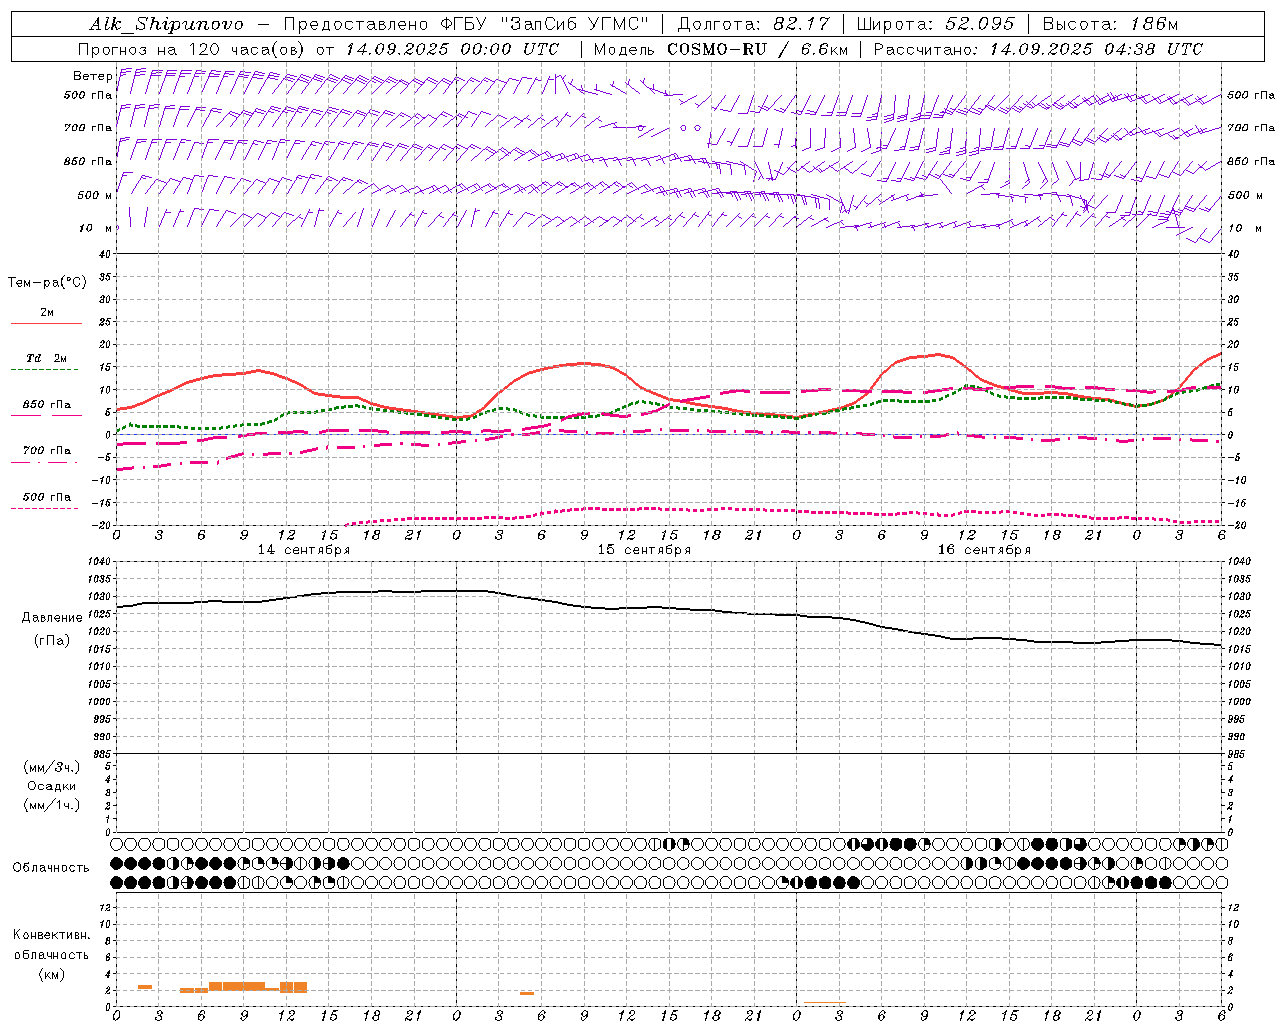Click the thin orange convective bar on 16 September

point(825,1002)
